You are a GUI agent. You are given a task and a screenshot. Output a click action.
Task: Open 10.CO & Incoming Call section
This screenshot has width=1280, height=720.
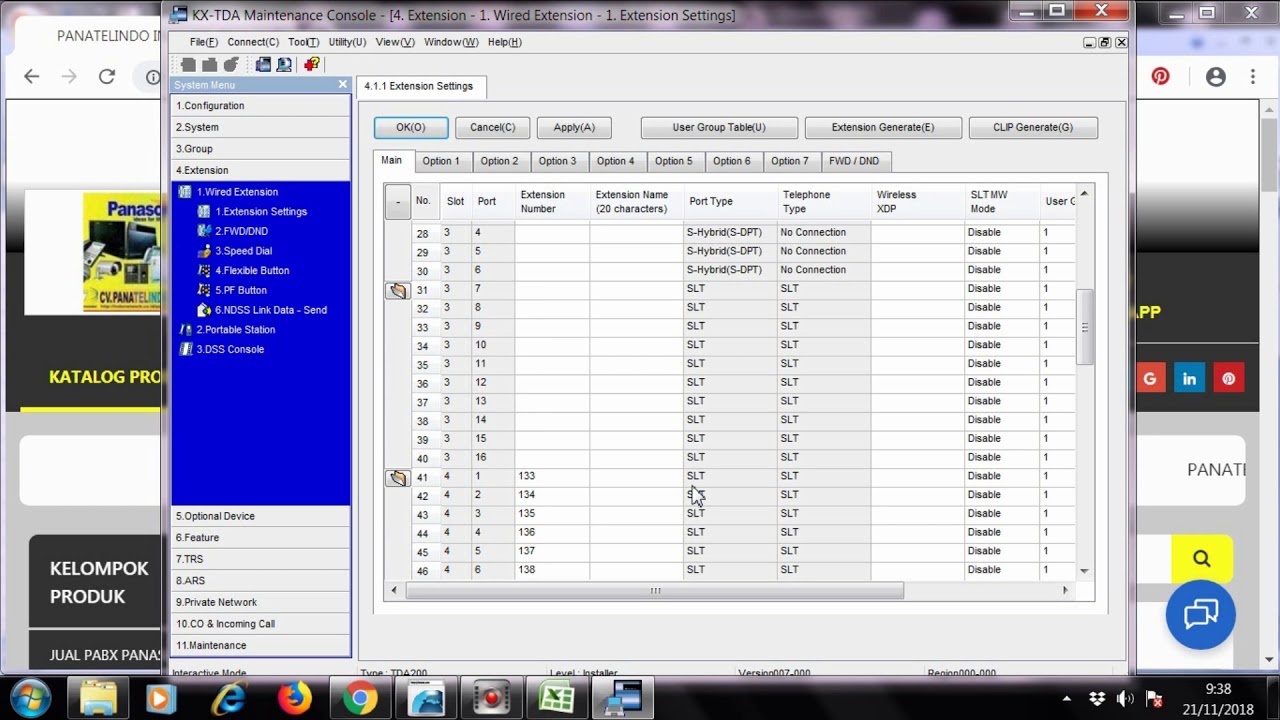tap(261, 624)
